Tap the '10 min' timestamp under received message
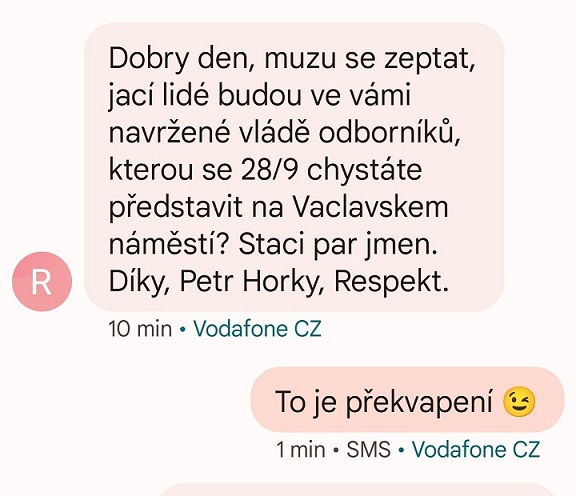The width and height of the screenshot is (576, 496). [x=140, y=329]
